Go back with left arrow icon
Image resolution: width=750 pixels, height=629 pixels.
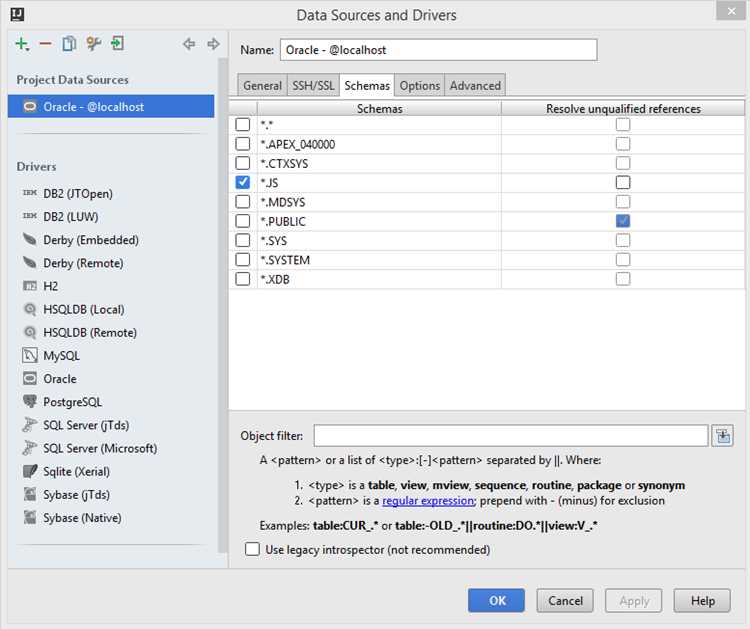[x=189, y=44]
